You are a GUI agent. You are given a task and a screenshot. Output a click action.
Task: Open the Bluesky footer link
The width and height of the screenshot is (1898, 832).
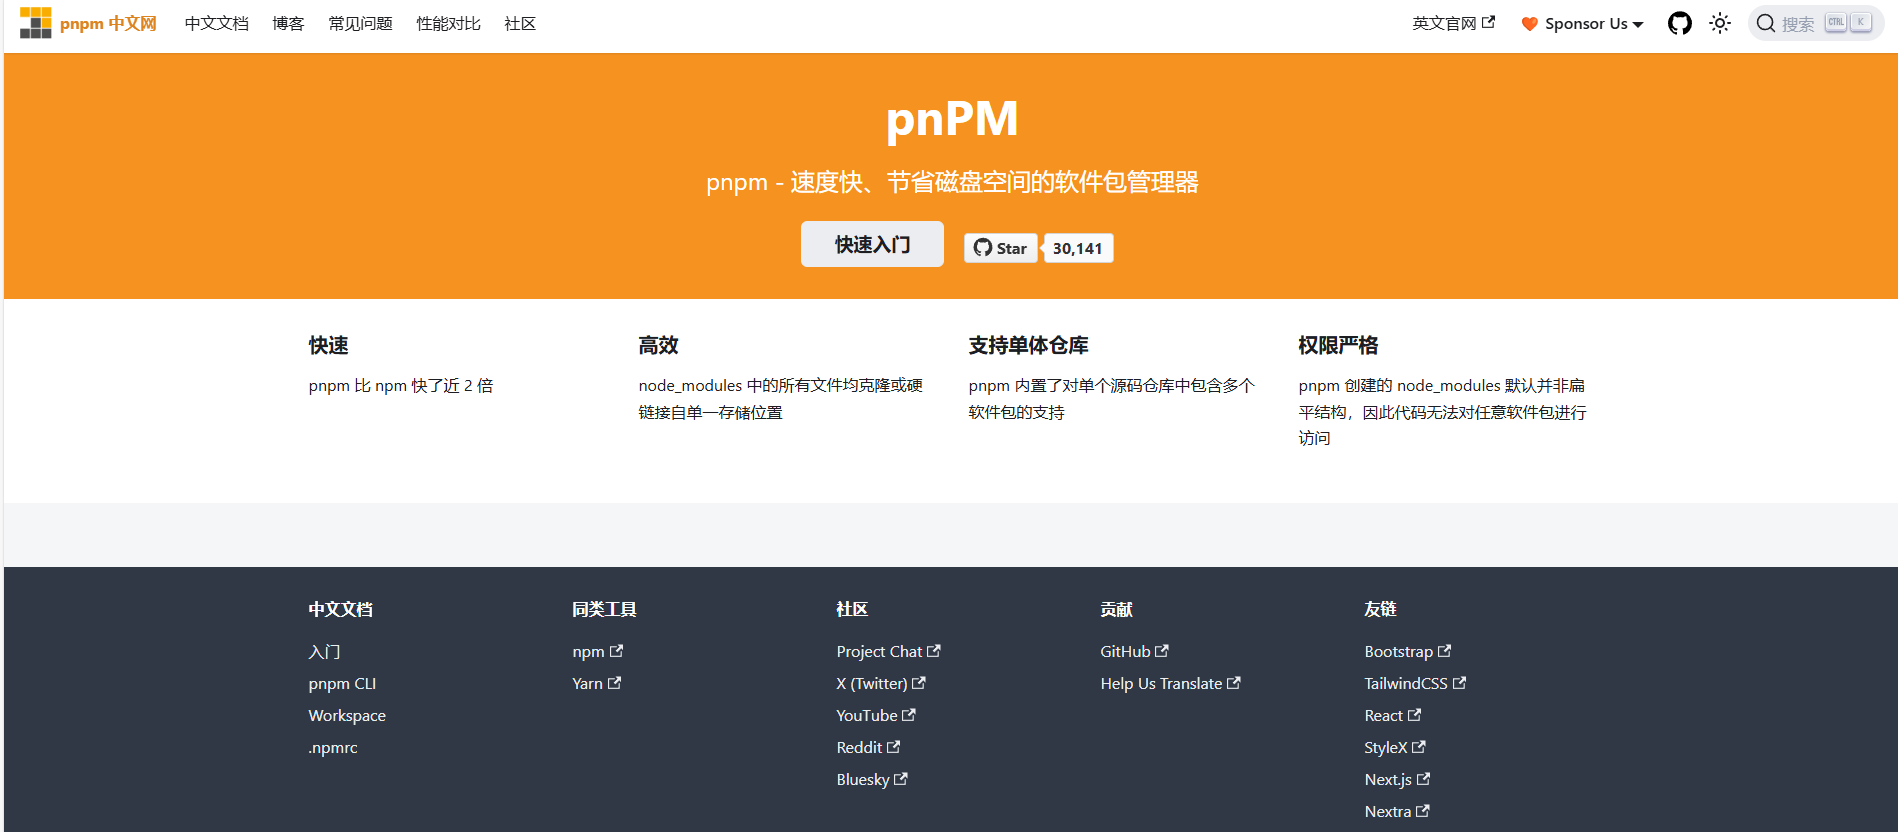point(872,780)
